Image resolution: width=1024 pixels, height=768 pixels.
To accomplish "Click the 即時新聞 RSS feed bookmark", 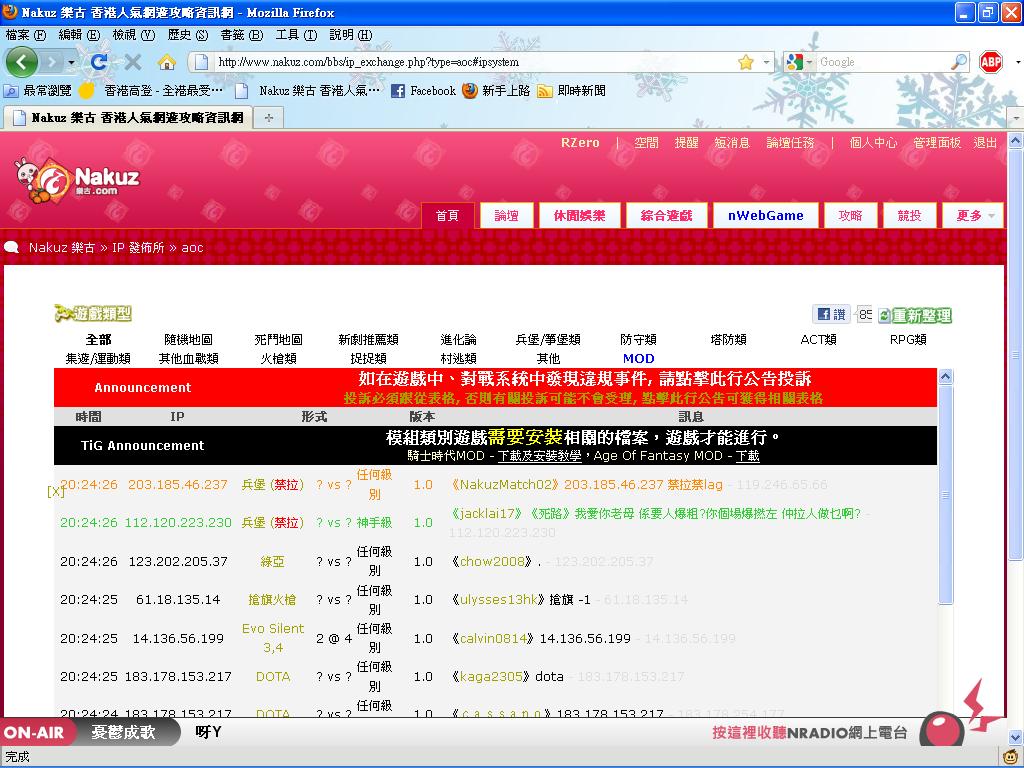I will pyautogui.click(x=571, y=91).
